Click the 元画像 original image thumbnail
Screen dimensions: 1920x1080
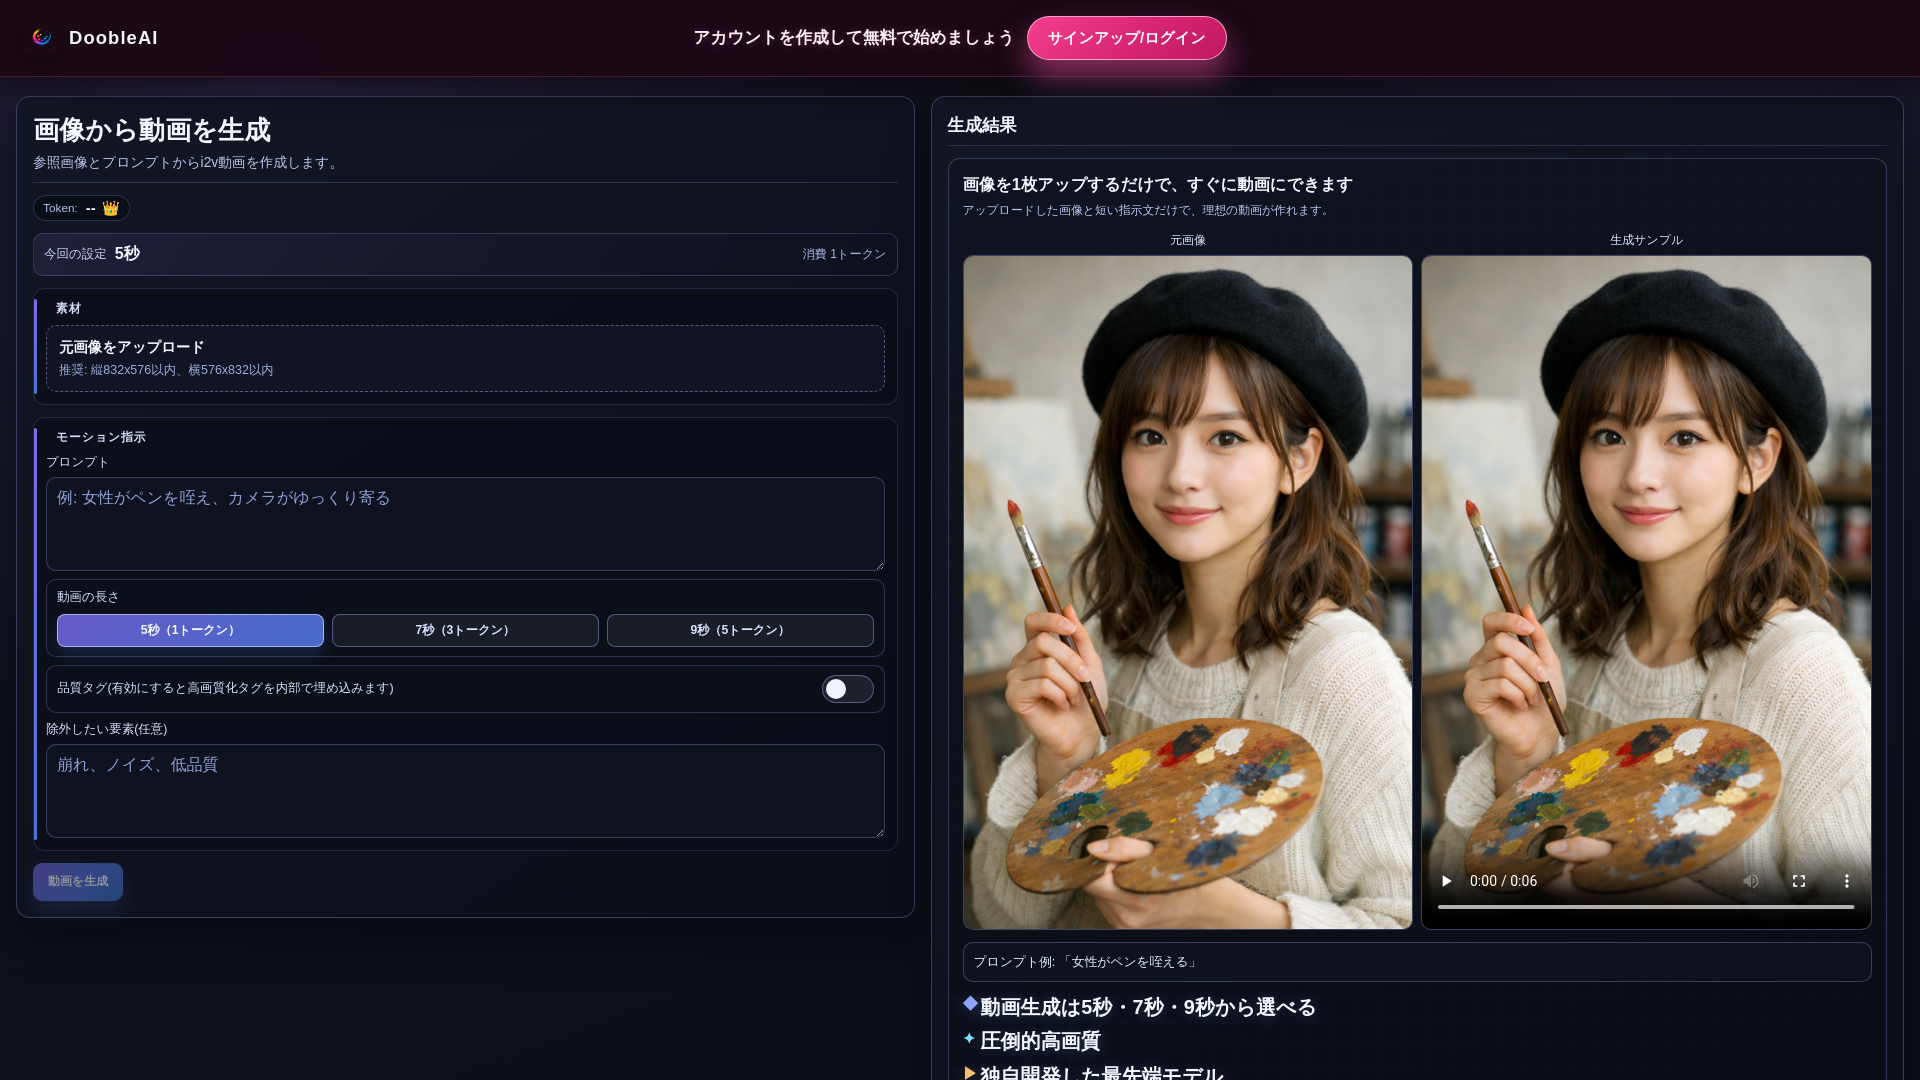1187,592
